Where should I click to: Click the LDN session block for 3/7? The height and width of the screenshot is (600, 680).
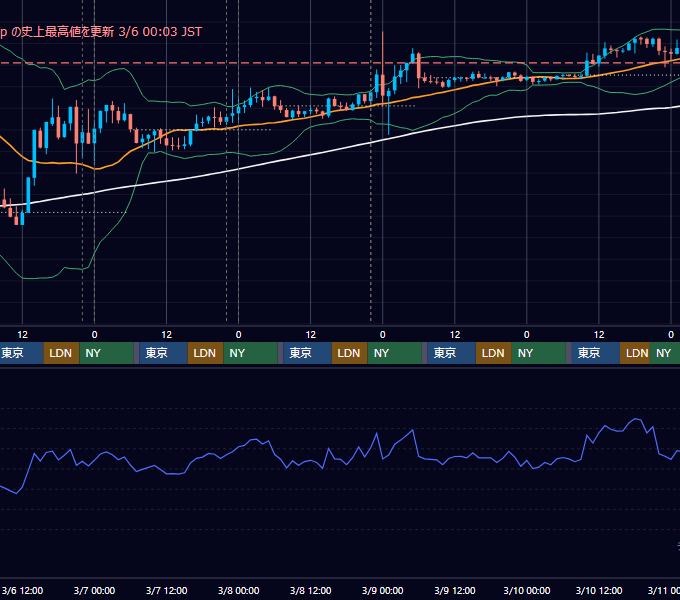pyautogui.click(x=205, y=353)
